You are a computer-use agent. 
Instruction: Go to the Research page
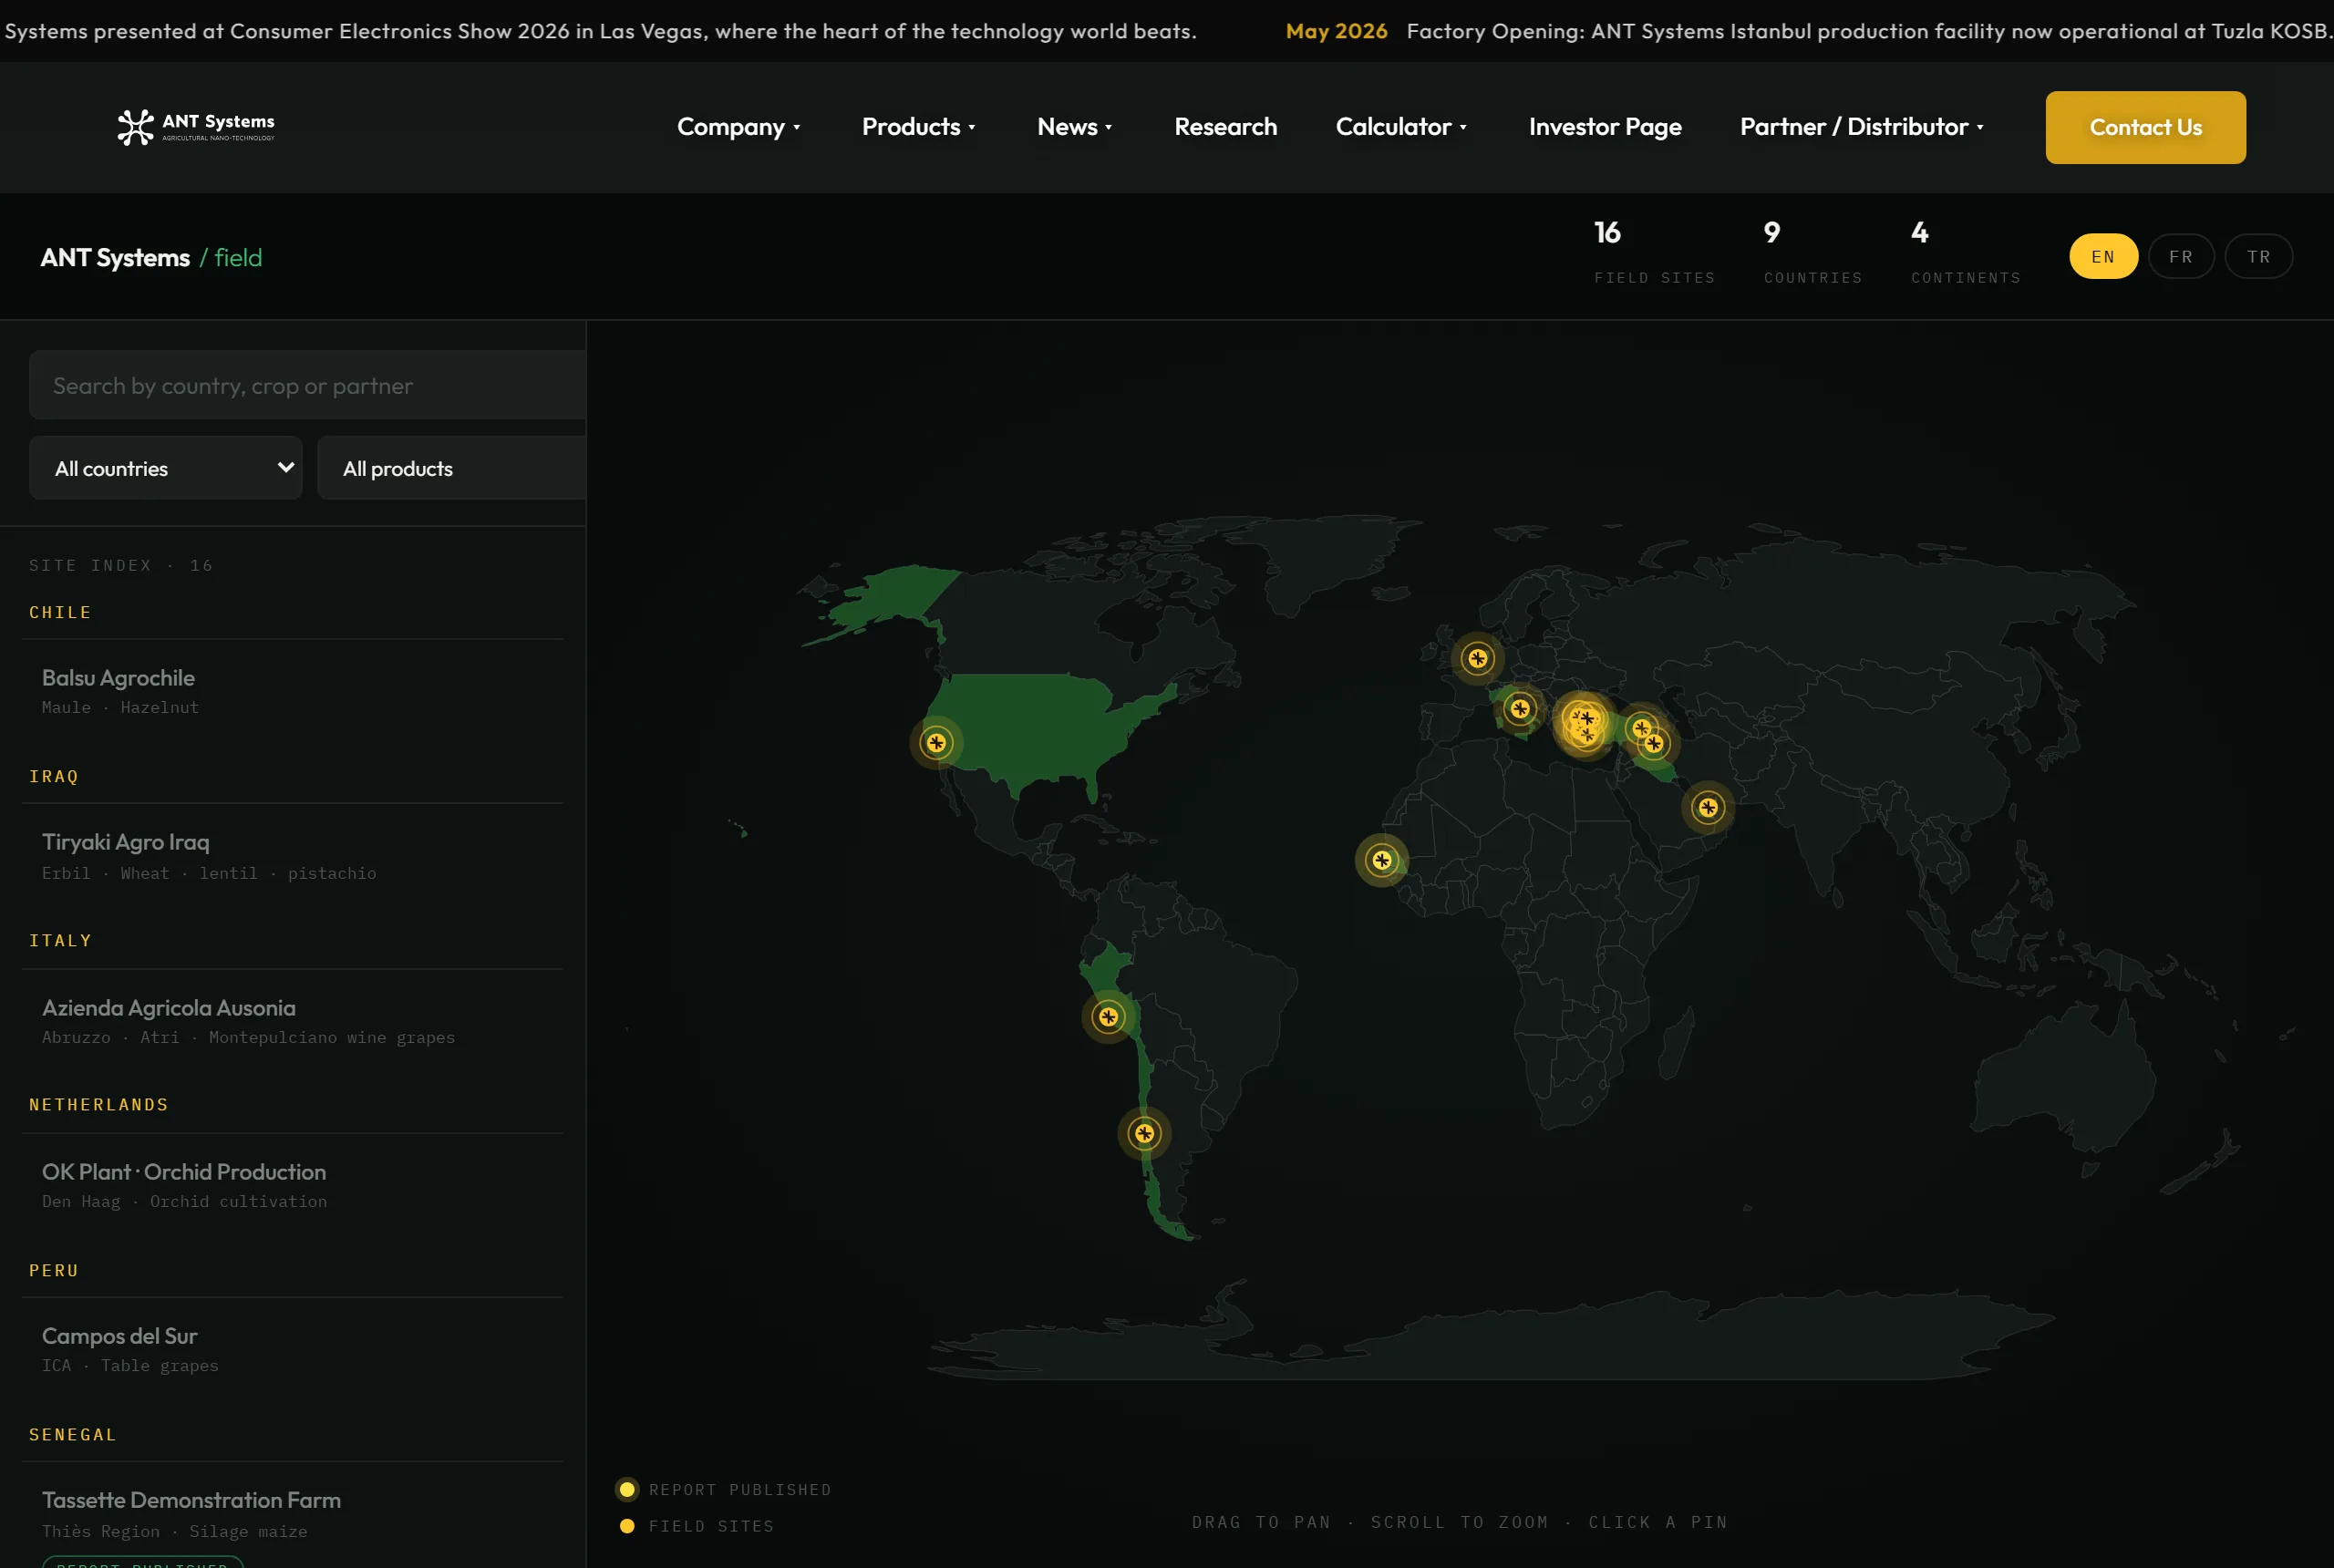pyautogui.click(x=1226, y=127)
